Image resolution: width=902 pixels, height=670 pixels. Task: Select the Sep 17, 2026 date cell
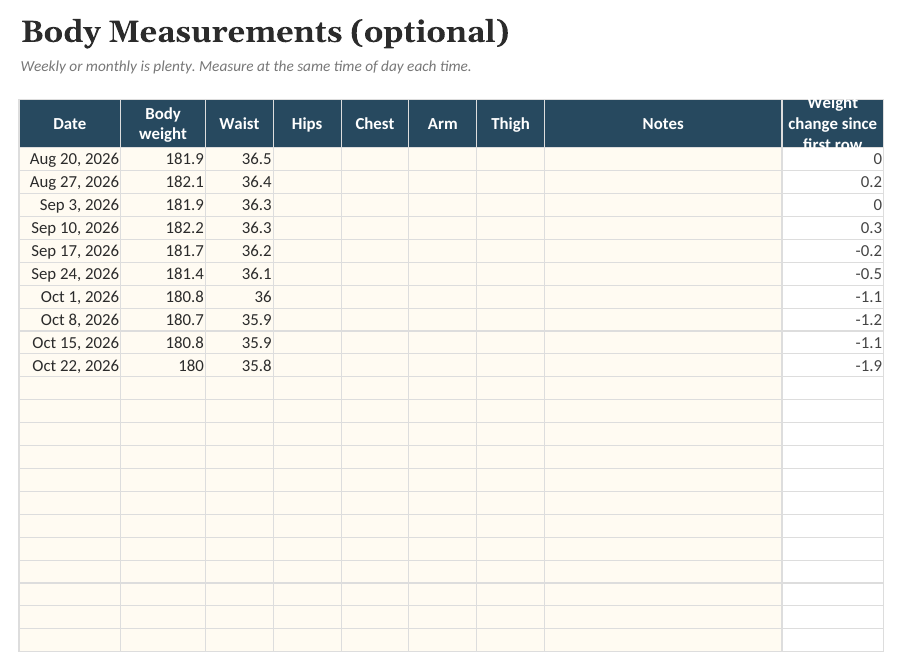[x=70, y=251]
